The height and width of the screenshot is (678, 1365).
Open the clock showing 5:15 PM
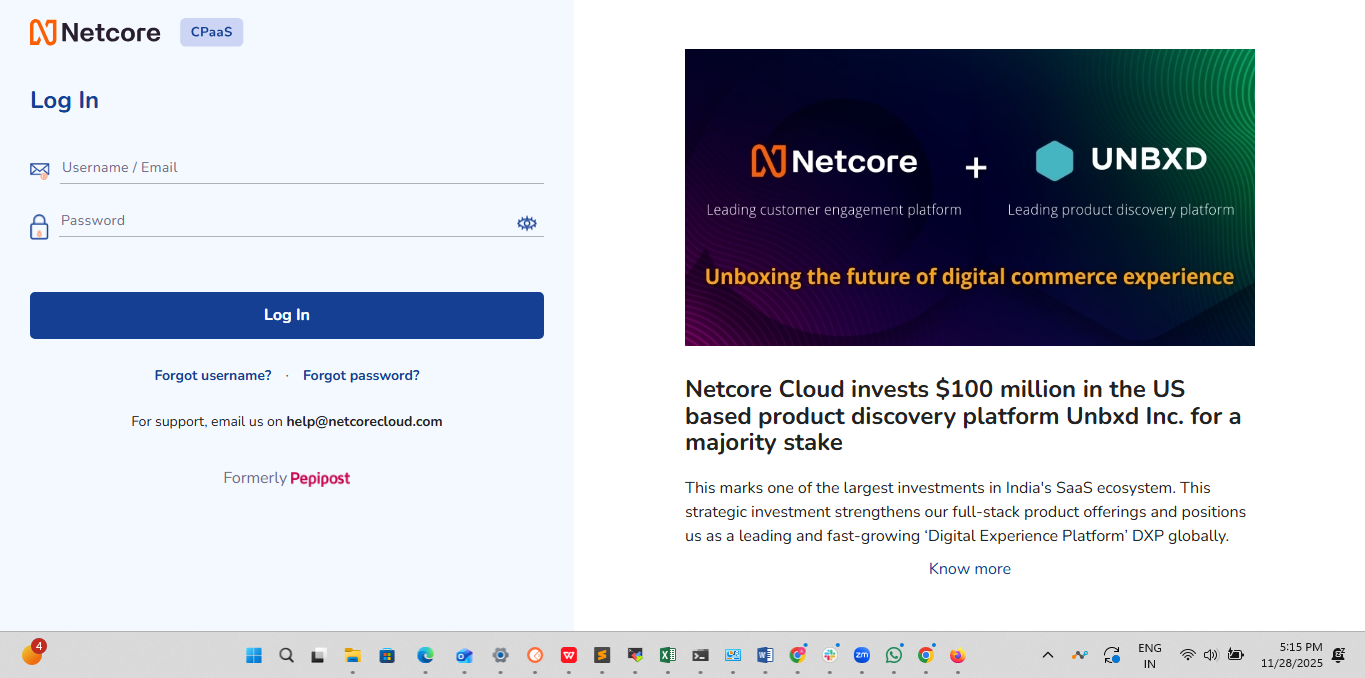tap(1291, 655)
